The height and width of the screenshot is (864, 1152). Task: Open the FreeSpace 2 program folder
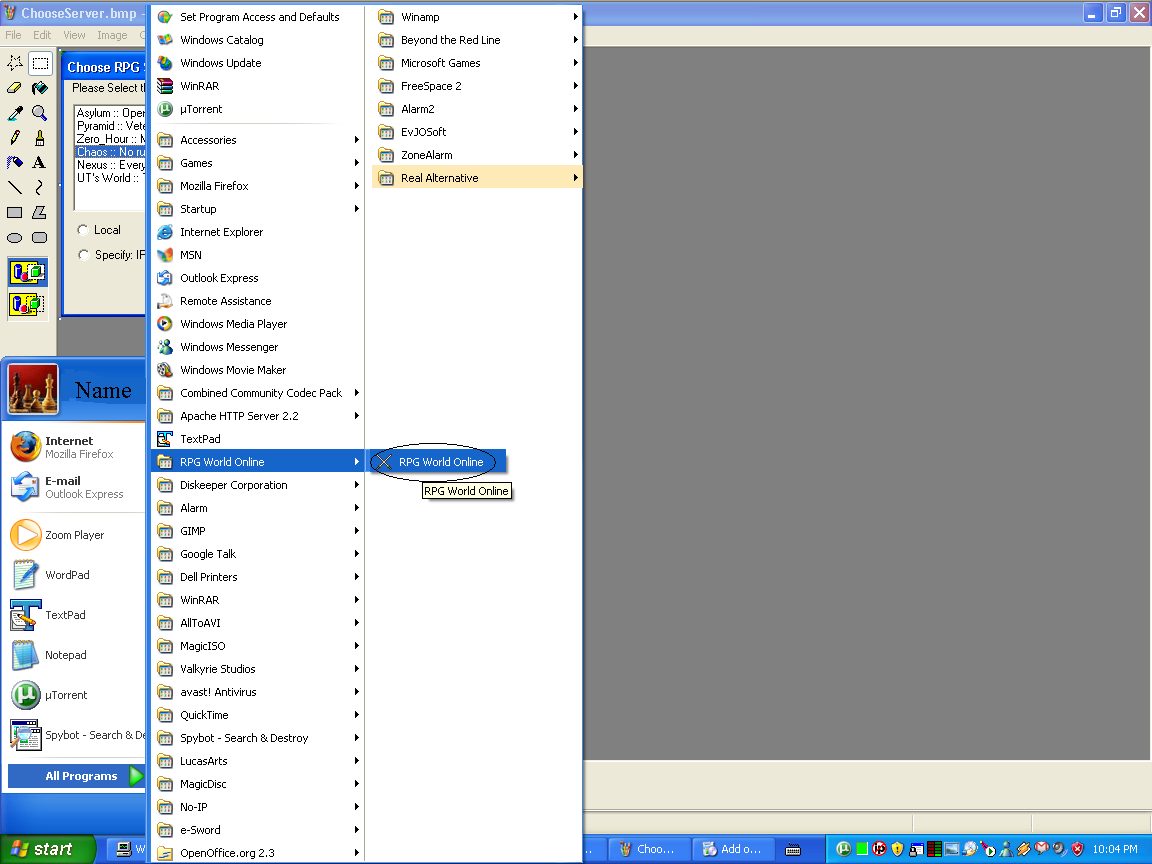pos(478,86)
